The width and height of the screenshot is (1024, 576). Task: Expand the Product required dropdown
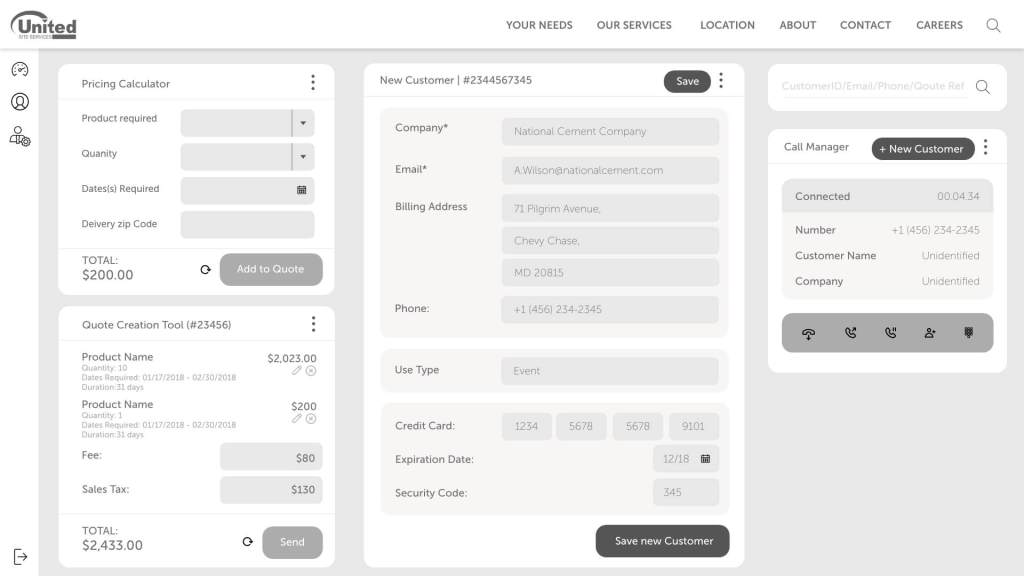tap(303, 123)
